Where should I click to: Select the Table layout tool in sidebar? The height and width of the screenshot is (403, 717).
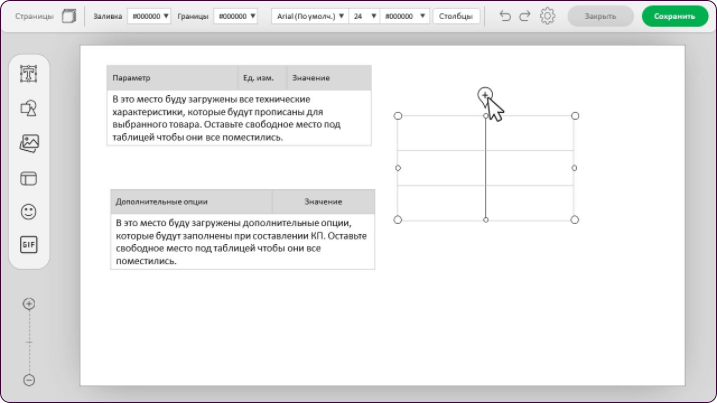click(29, 178)
